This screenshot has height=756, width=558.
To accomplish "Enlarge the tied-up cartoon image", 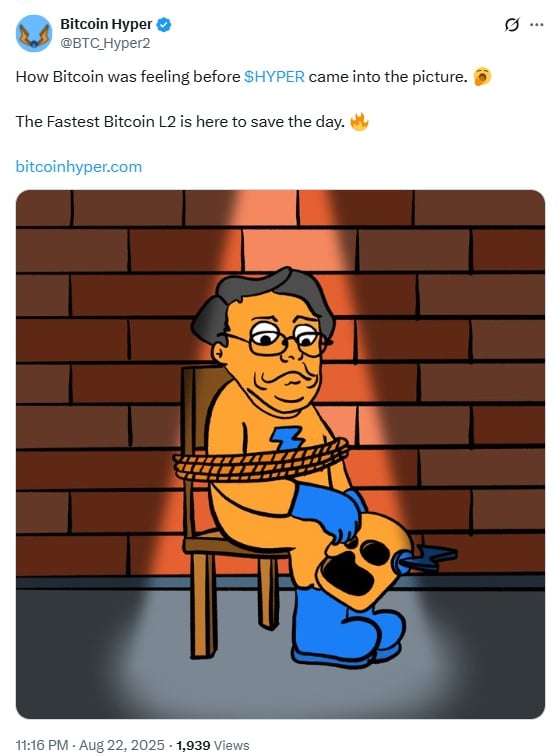I will [280, 454].
